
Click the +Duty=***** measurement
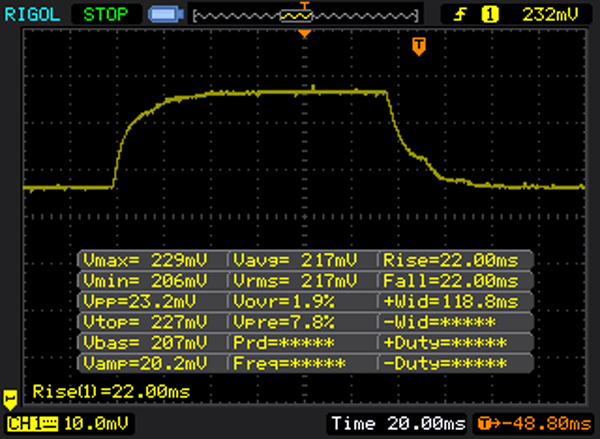click(445, 343)
